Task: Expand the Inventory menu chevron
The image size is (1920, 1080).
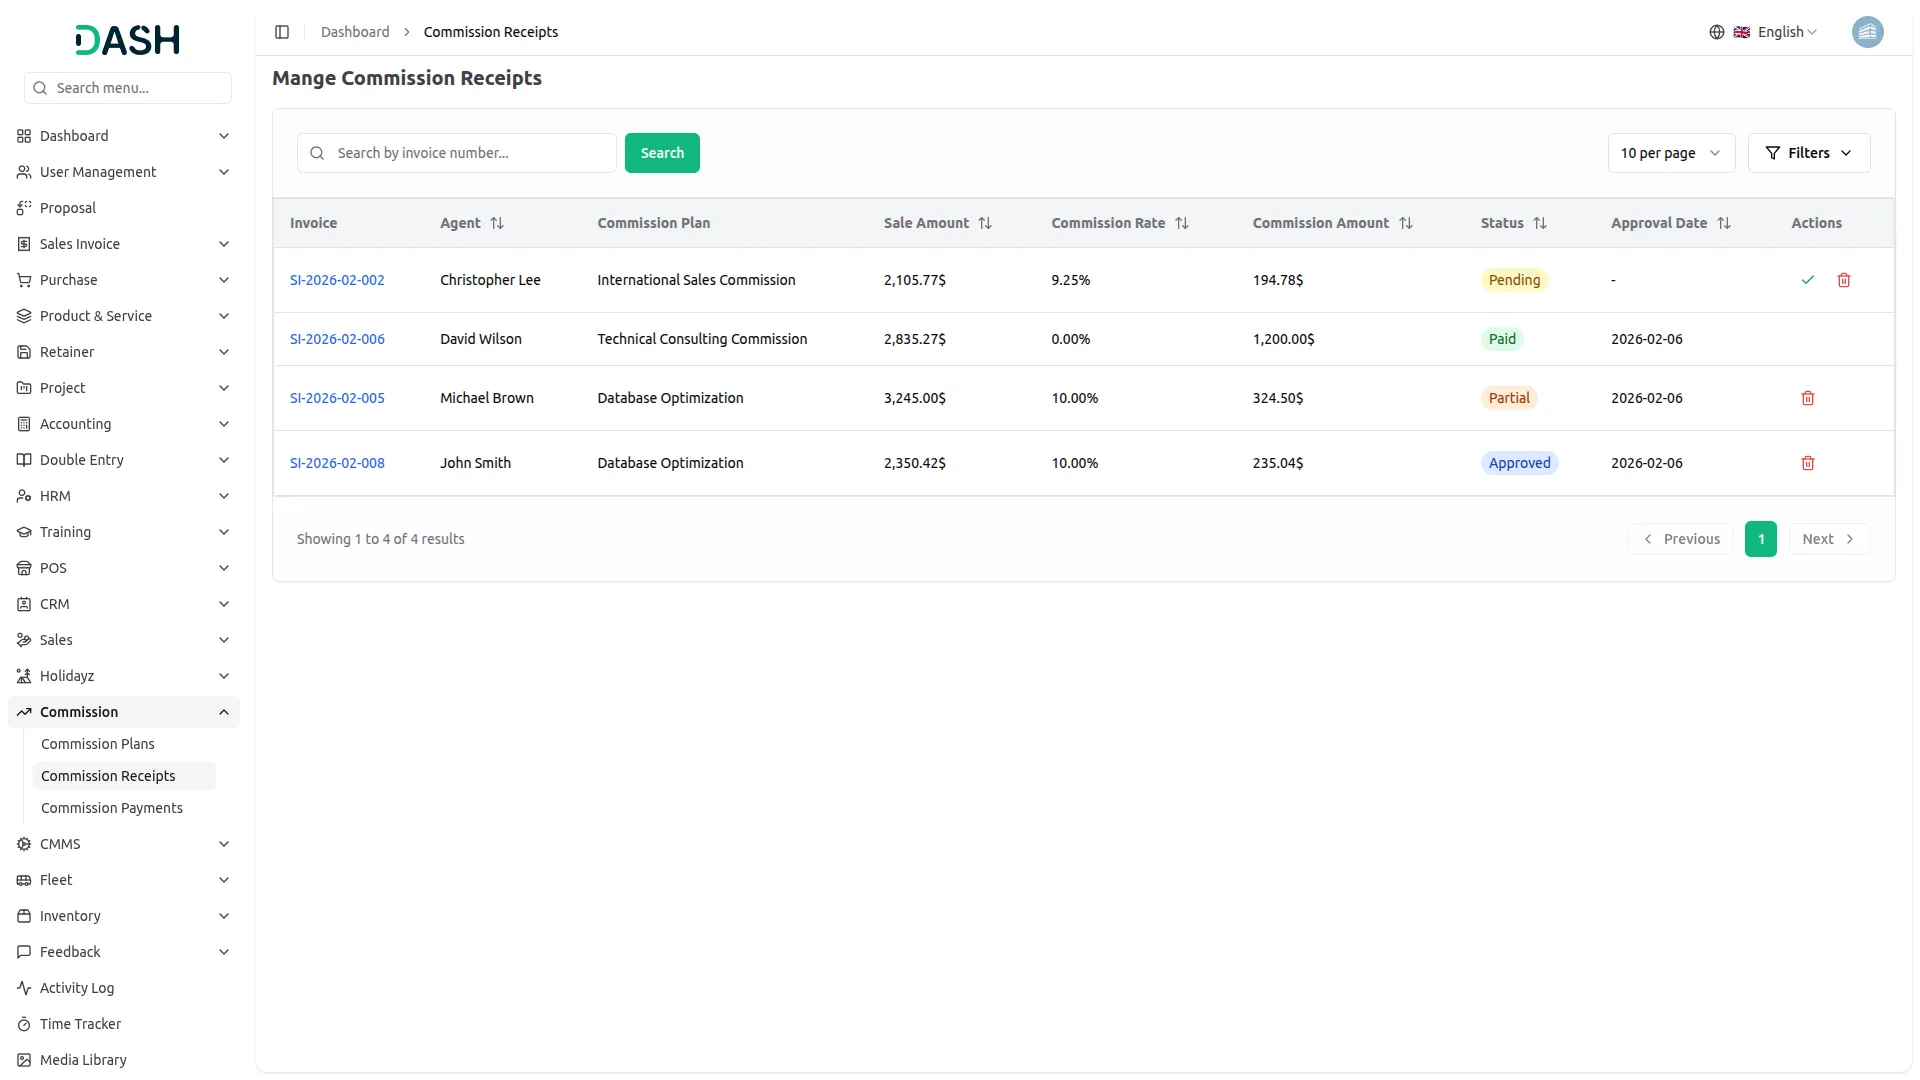Action: click(x=224, y=916)
